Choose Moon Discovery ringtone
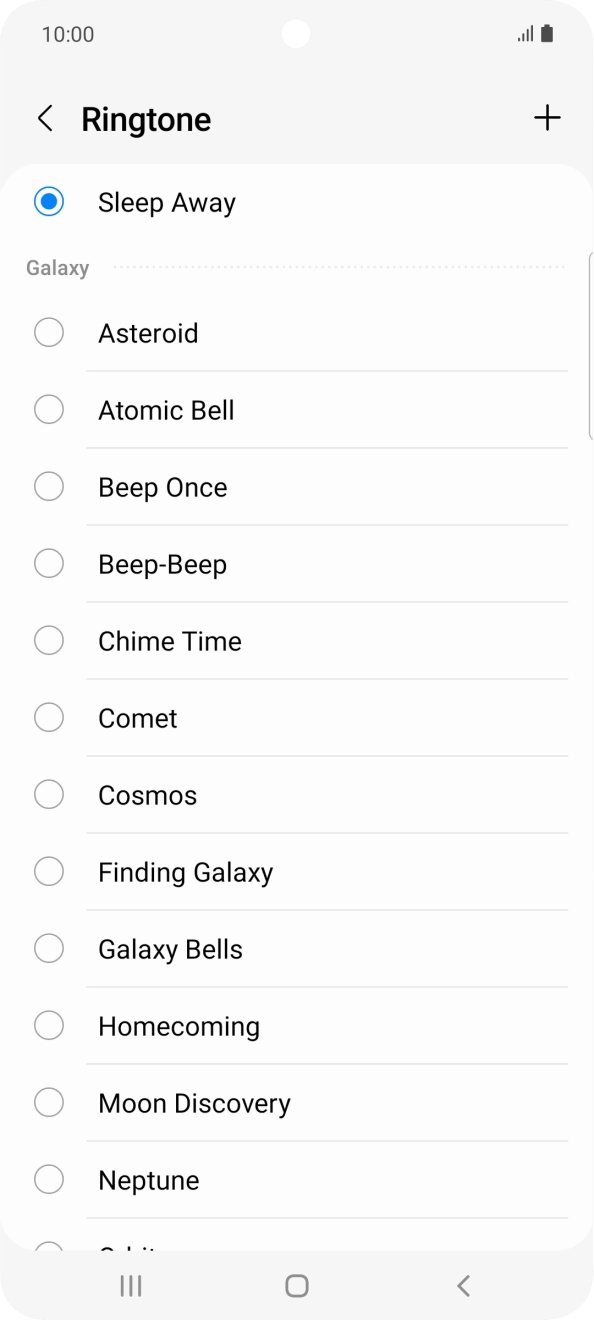 (x=193, y=1102)
